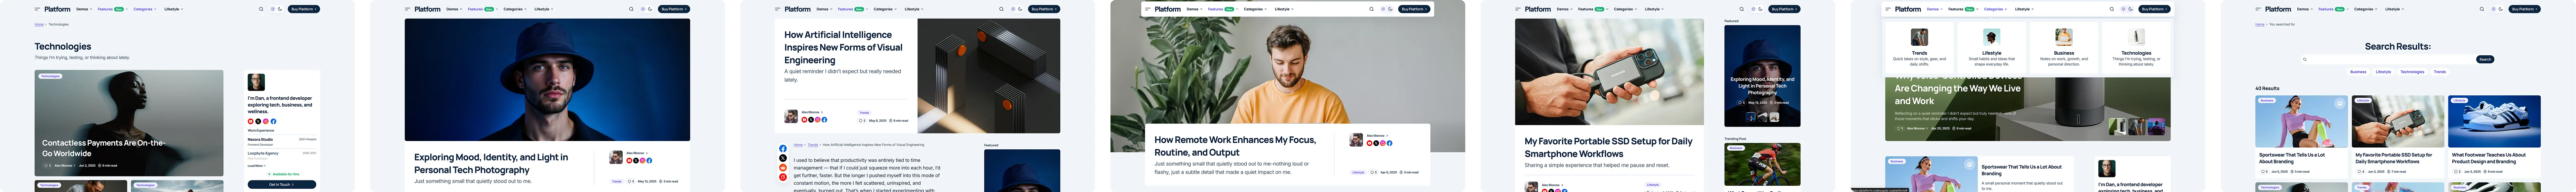The width and height of the screenshot is (2576, 192).
Task: Click Facebook share icon beside AI article text
Action: point(783,149)
